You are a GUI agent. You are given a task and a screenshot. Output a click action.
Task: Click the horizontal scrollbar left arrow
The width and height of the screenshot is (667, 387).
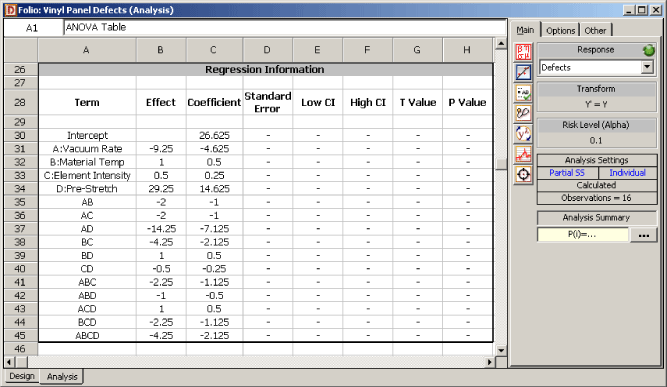point(9,362)
